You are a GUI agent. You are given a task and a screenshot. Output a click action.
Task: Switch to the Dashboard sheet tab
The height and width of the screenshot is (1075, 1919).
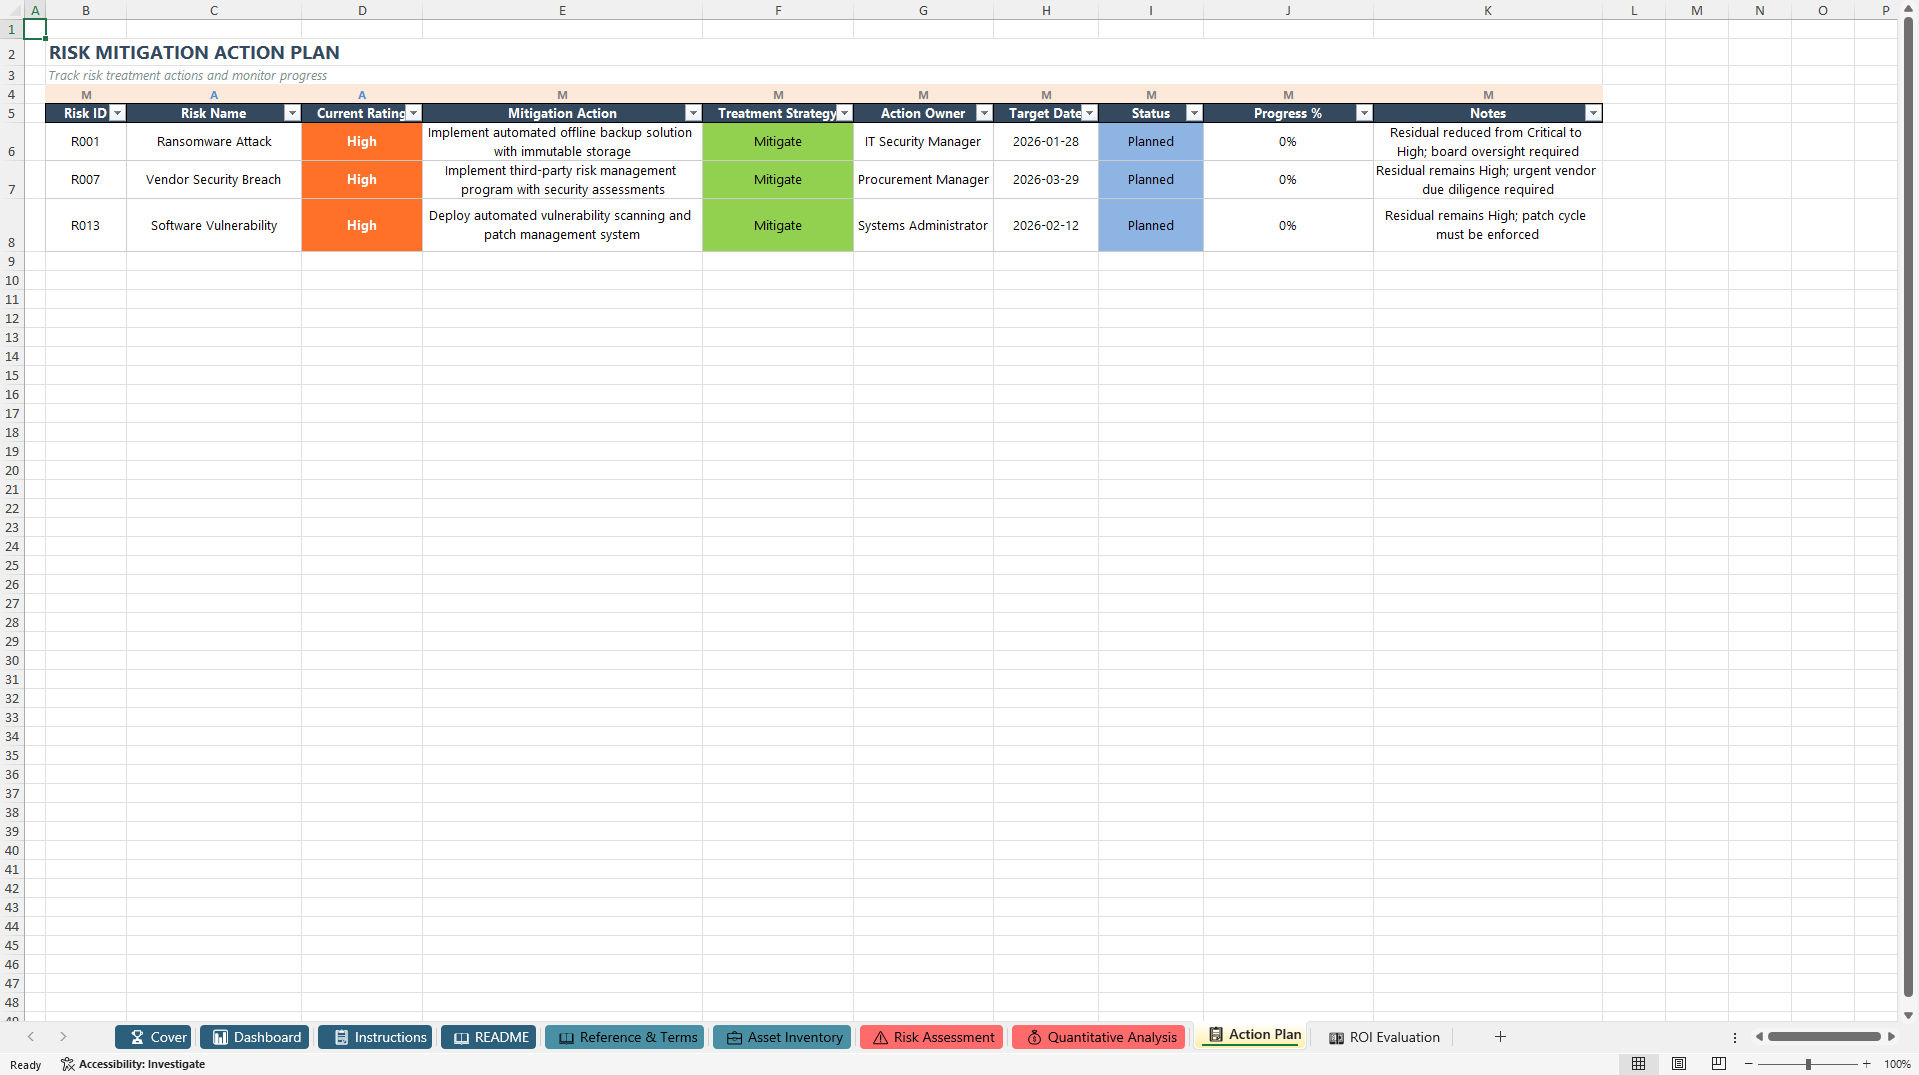[254, 1037]
